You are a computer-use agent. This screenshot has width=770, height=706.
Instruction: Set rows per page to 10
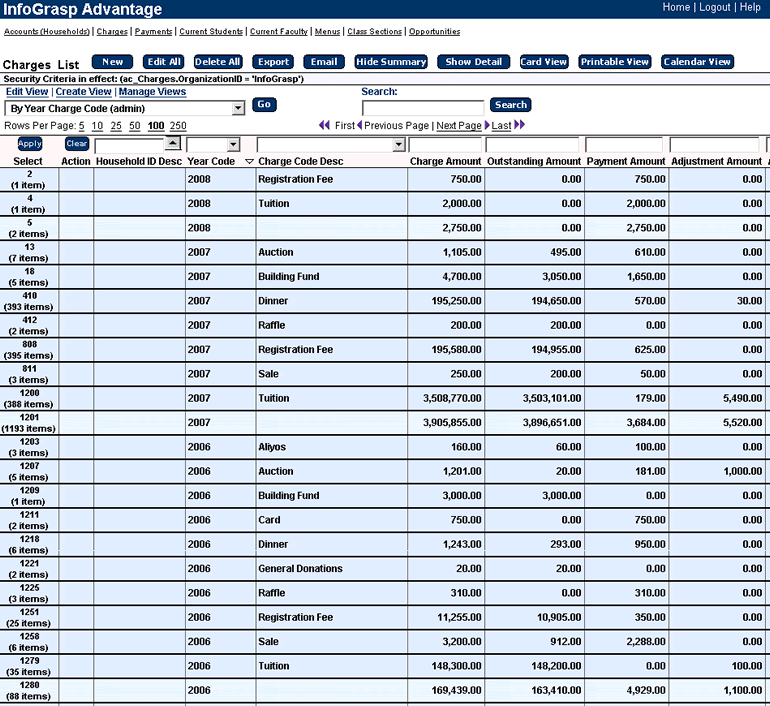click(97, 126)
